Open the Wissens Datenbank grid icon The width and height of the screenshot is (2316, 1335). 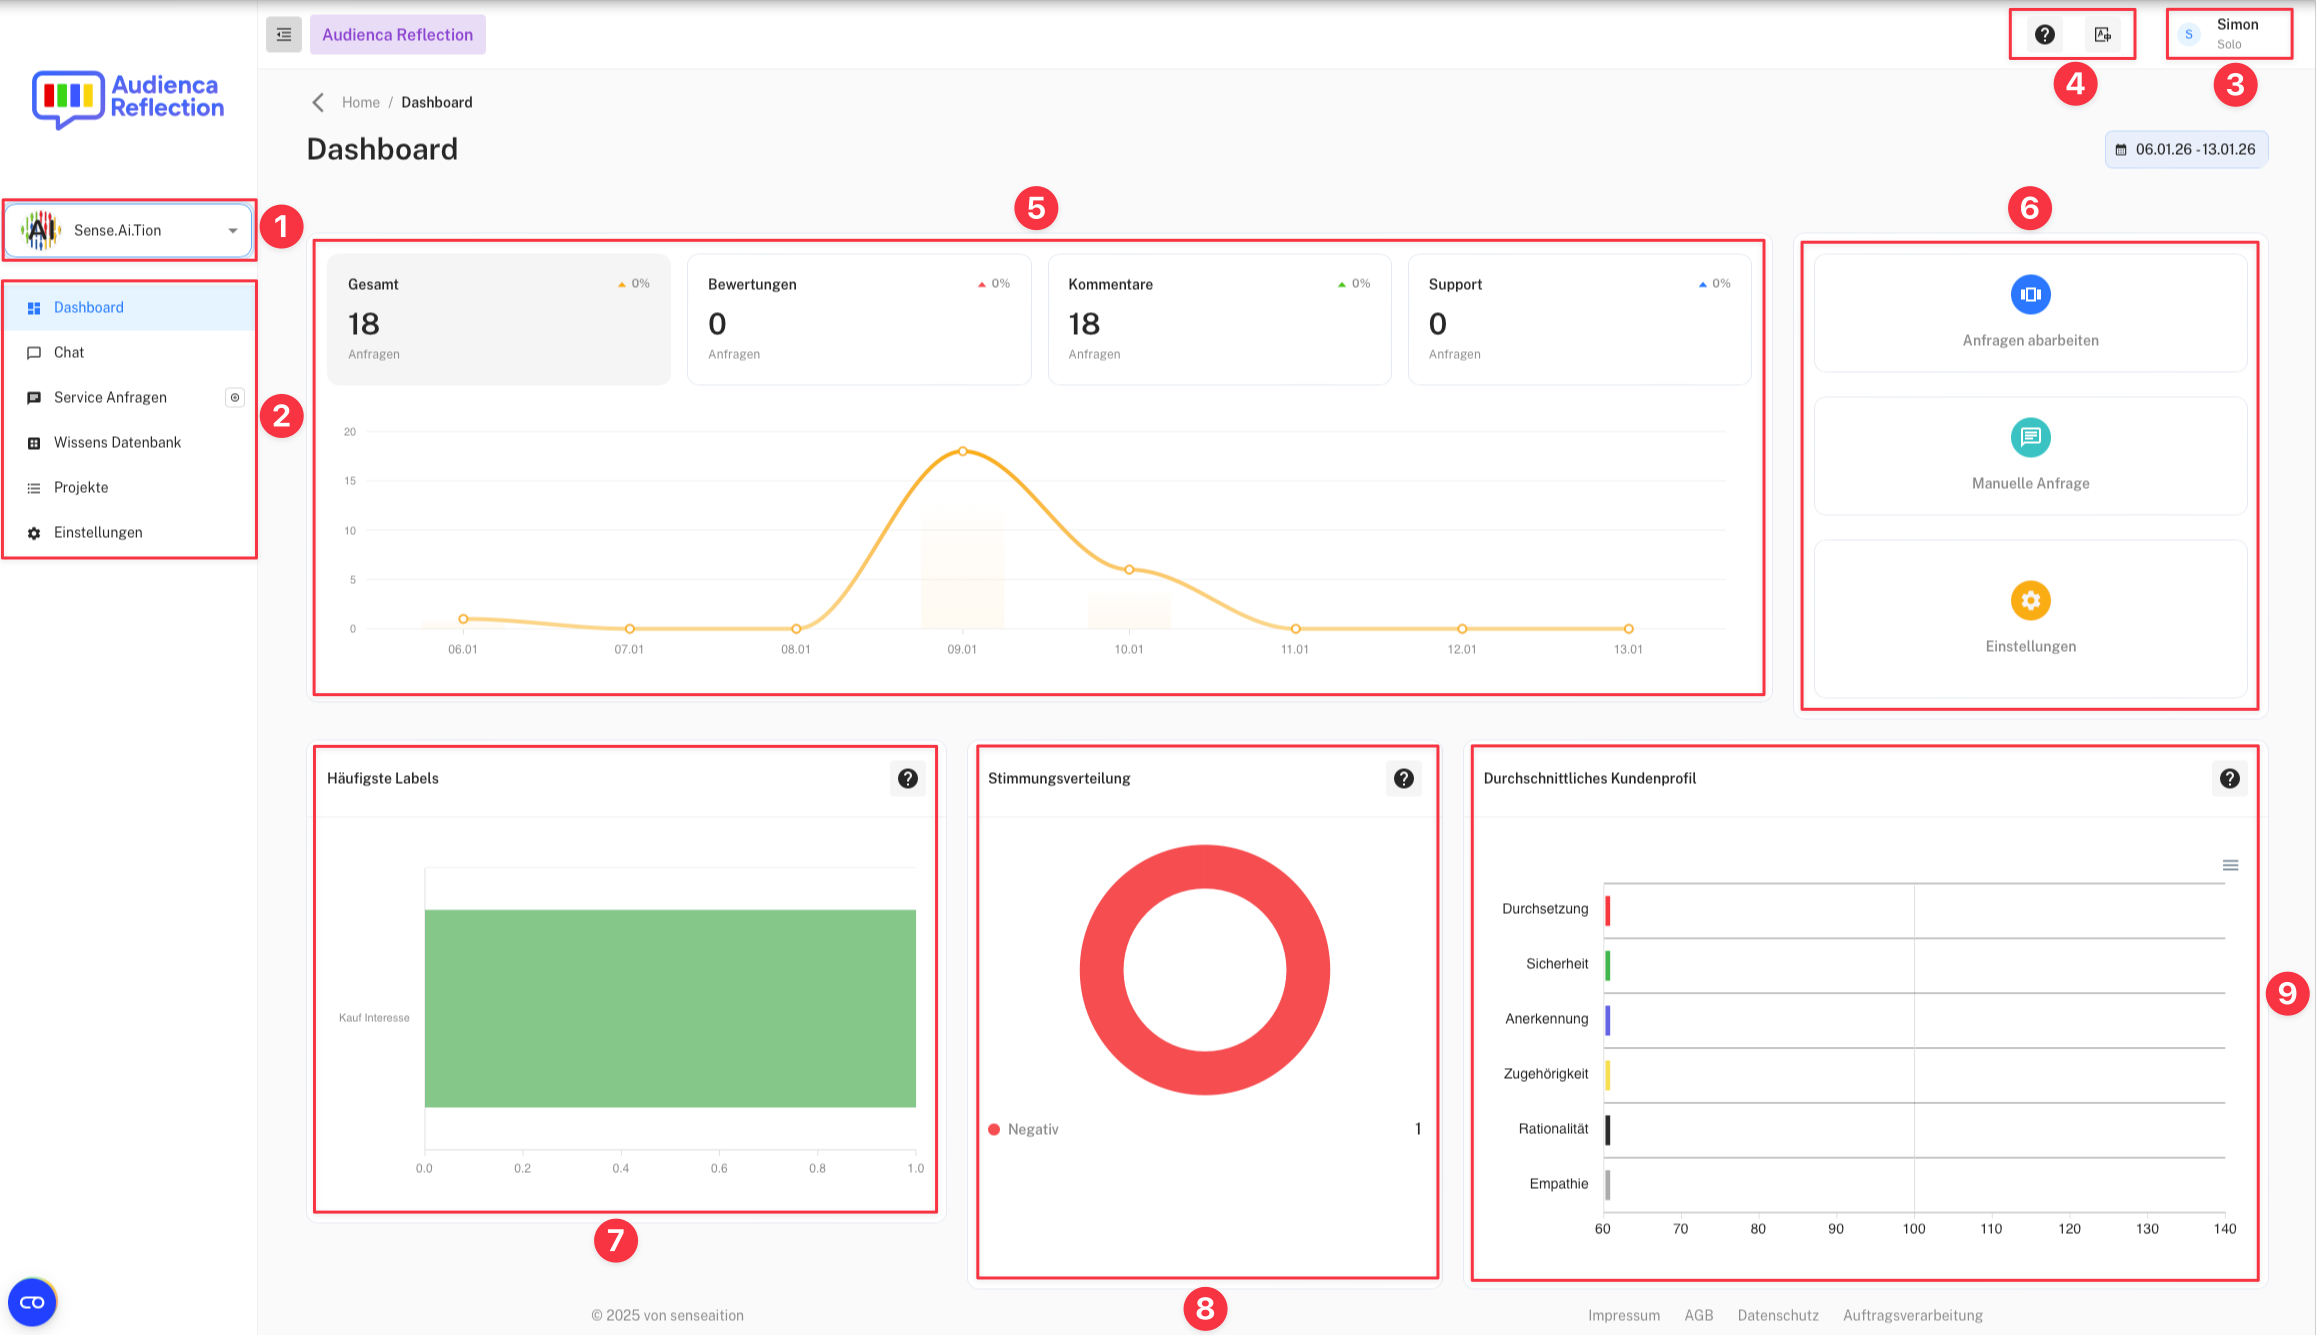pos(34,442)
